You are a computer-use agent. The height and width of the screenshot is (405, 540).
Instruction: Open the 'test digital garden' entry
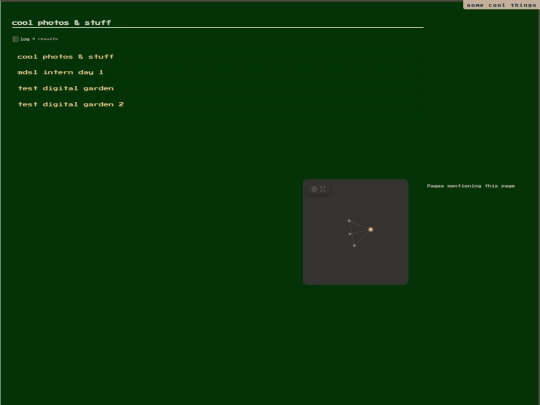pos(65,89)
